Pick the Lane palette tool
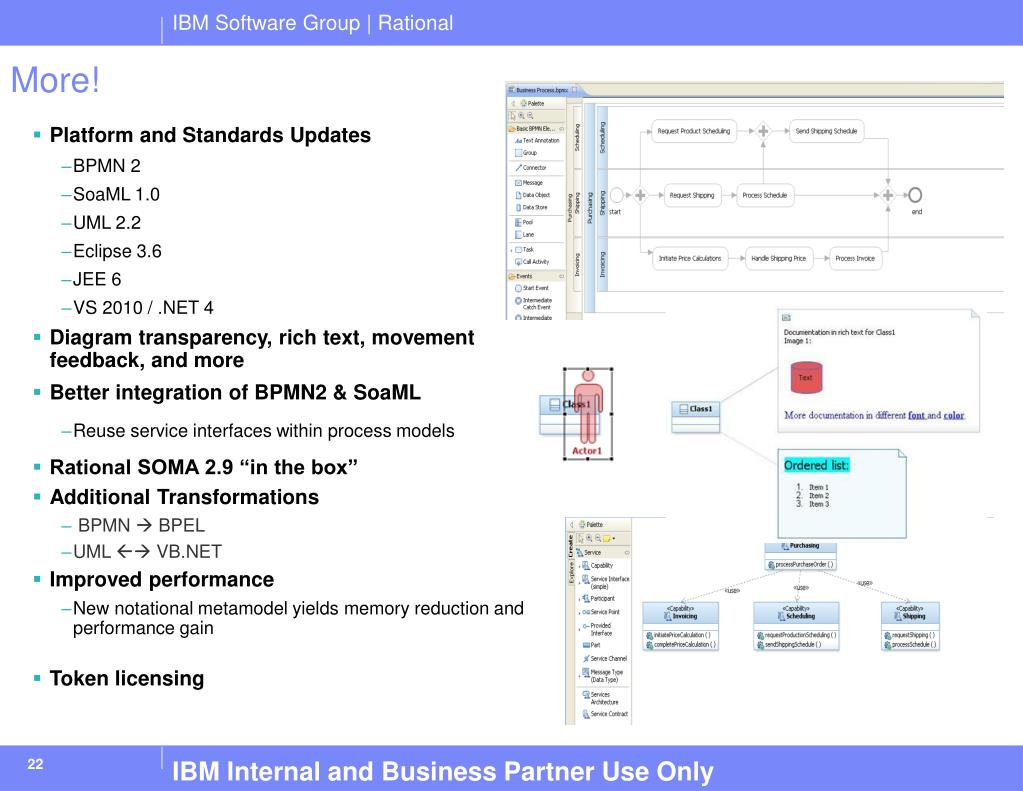1023x791 pixels. tap(525, 235)
